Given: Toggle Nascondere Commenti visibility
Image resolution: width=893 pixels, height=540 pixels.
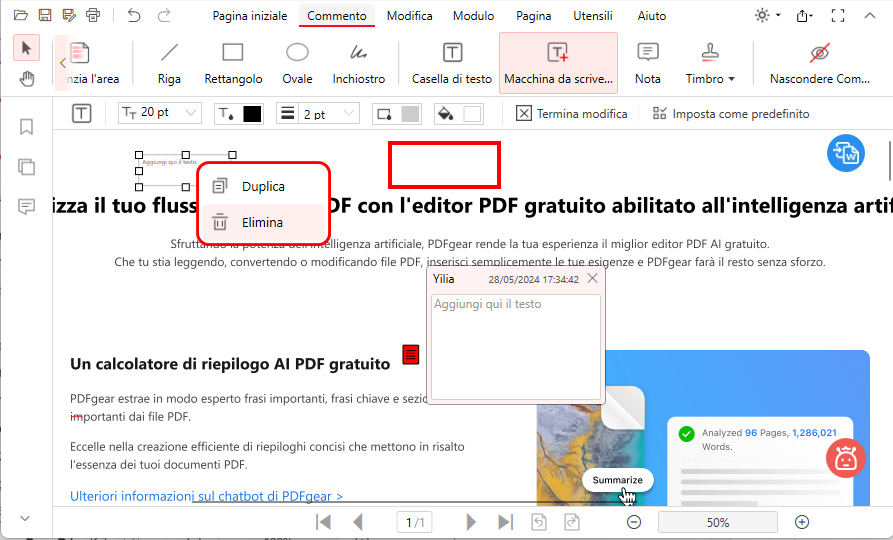Looking at the screenshot, I should 820,64.
